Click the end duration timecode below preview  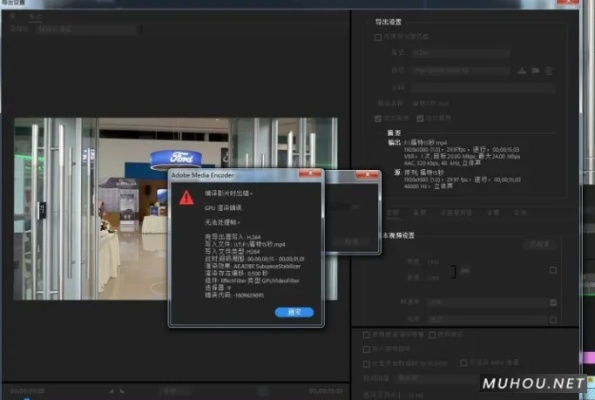tap(326, 391)
